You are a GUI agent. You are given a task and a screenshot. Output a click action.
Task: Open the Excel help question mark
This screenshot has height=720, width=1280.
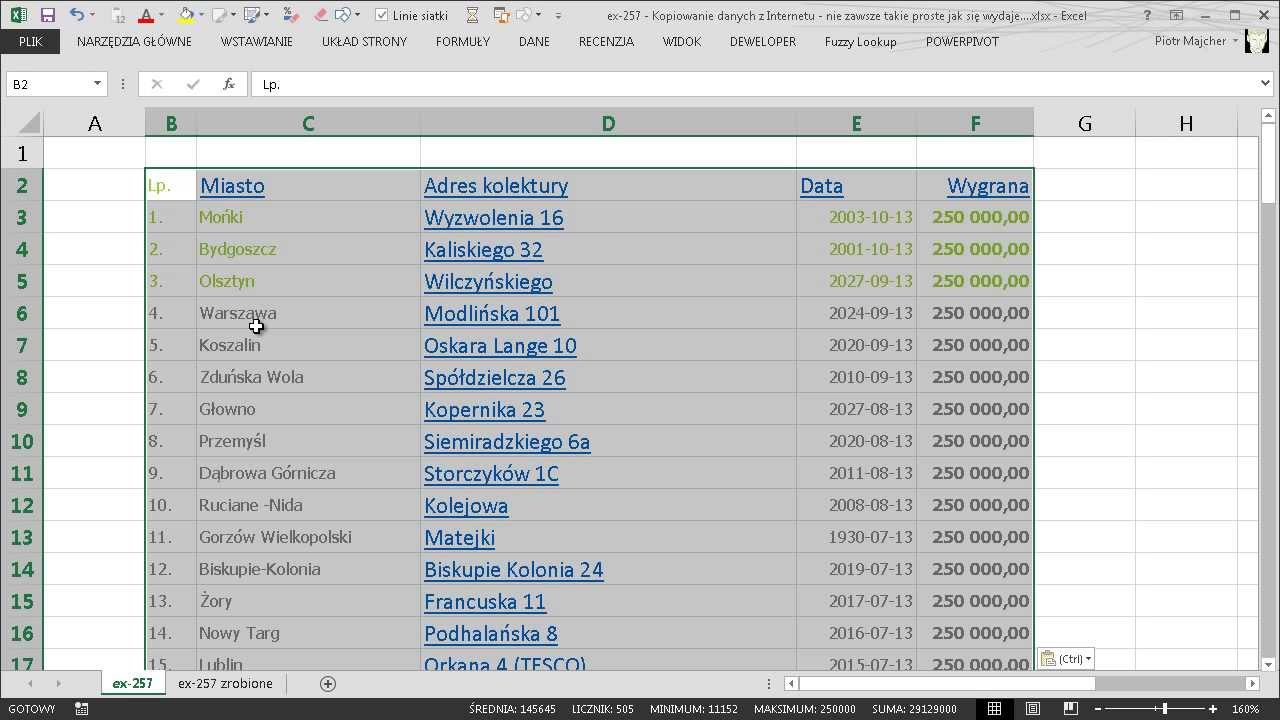[x=1147, y=15]
